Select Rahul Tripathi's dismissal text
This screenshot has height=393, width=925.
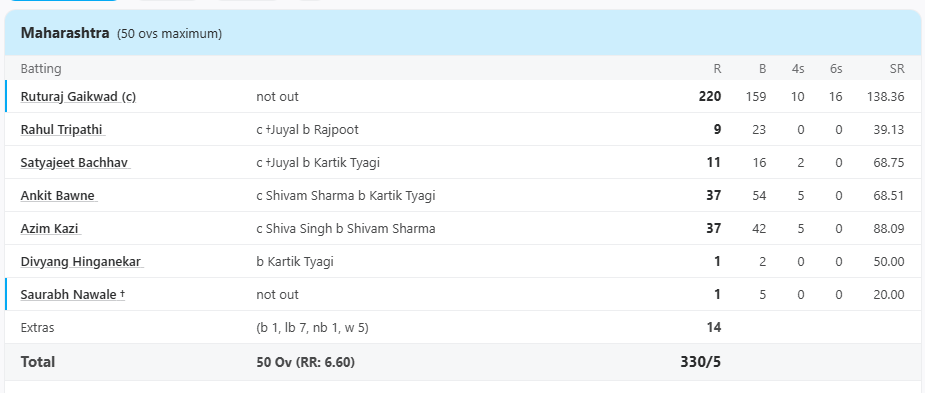tap(307, 129)
